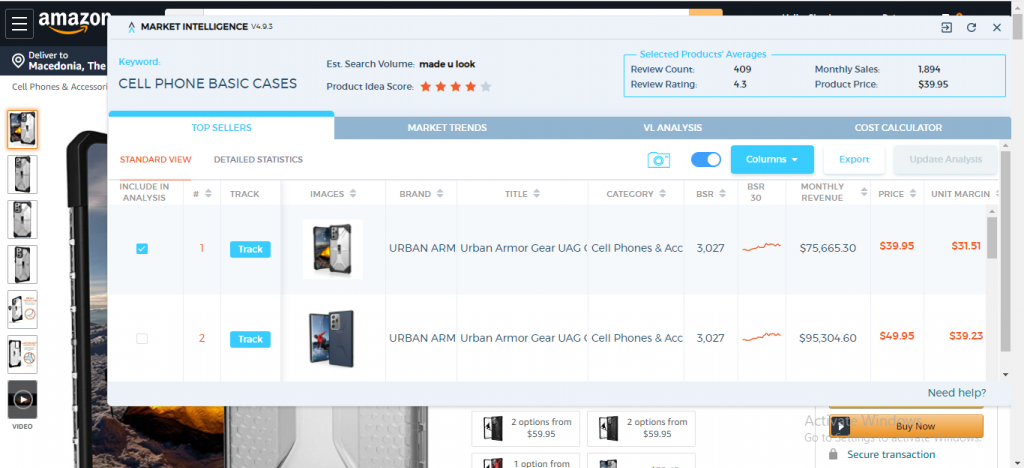Click the Update Analysis button

(945, 159)
